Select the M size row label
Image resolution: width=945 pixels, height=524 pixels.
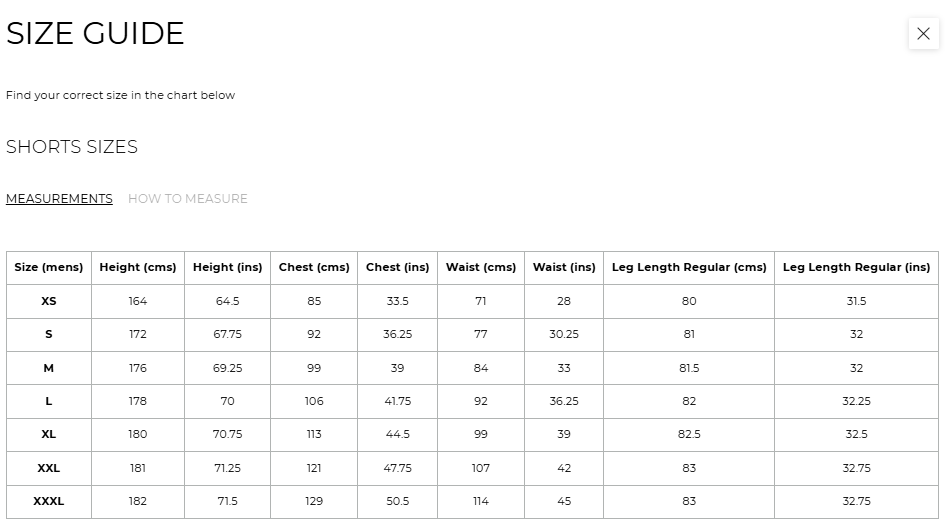[x=49, y=368]
